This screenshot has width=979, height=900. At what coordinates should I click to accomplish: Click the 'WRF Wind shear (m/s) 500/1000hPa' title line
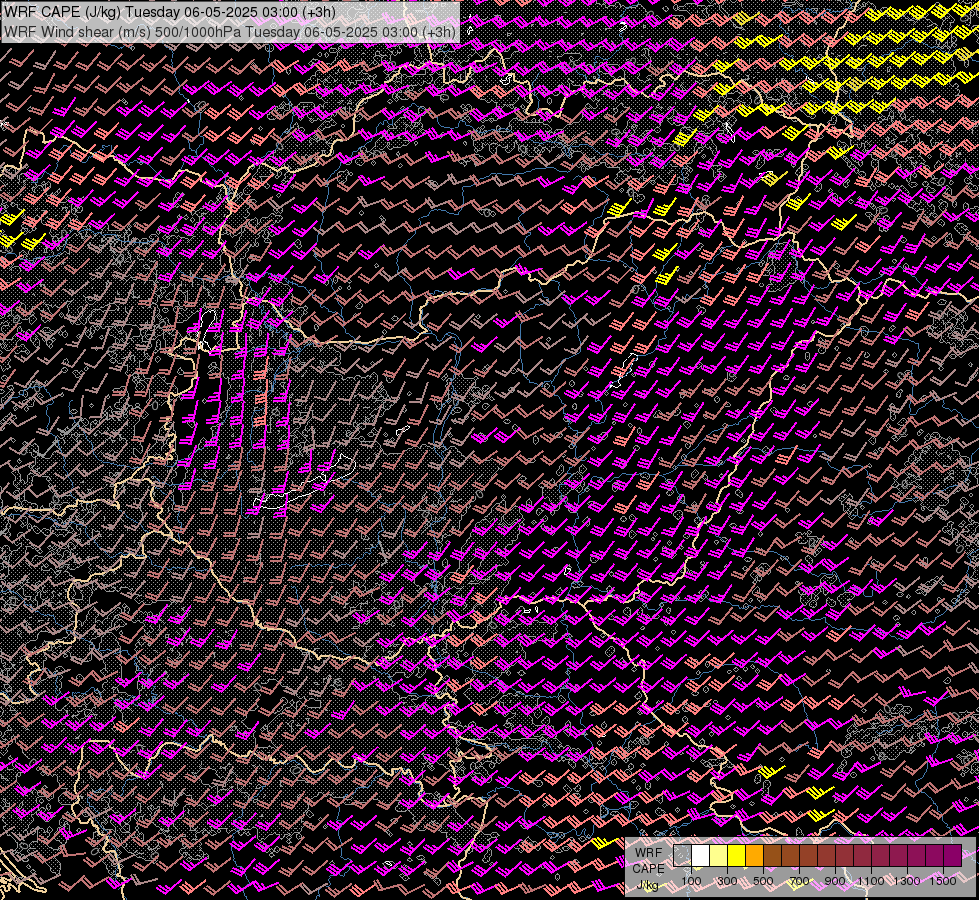click(230, 32)
